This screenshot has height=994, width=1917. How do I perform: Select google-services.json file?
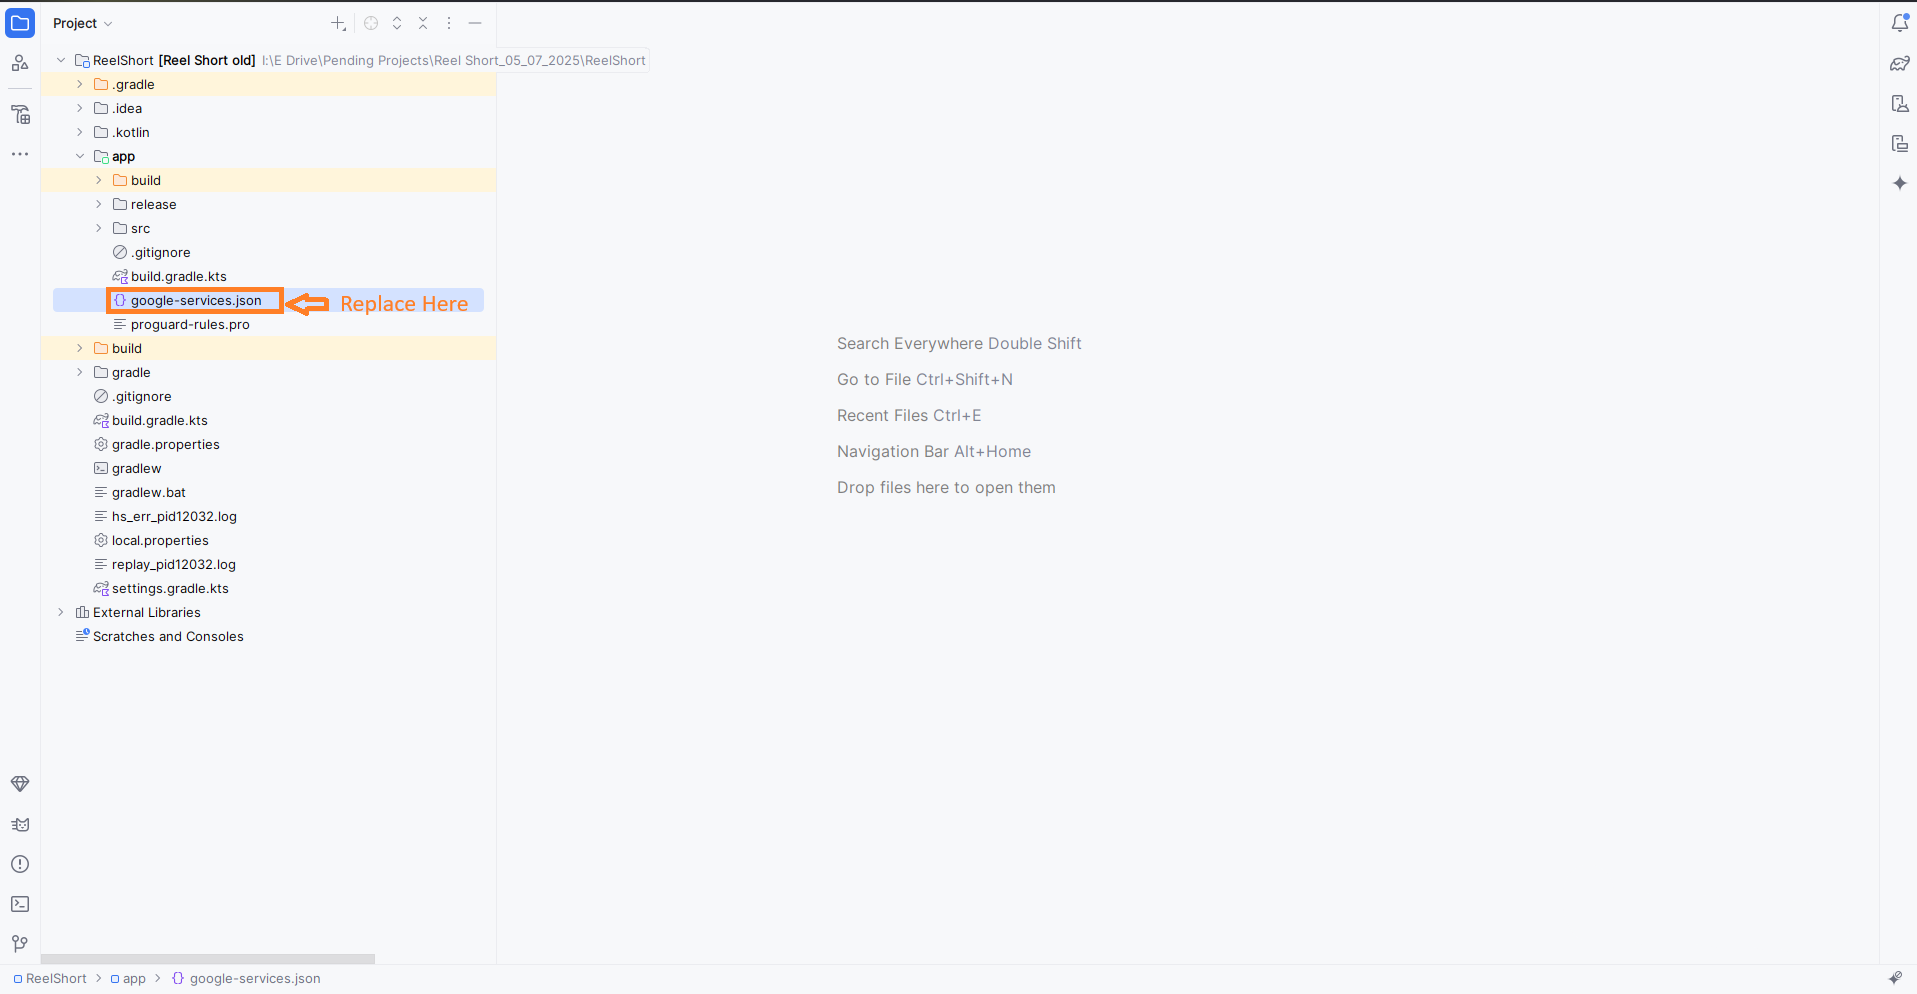pyautogui.click(x=196, y=300)
